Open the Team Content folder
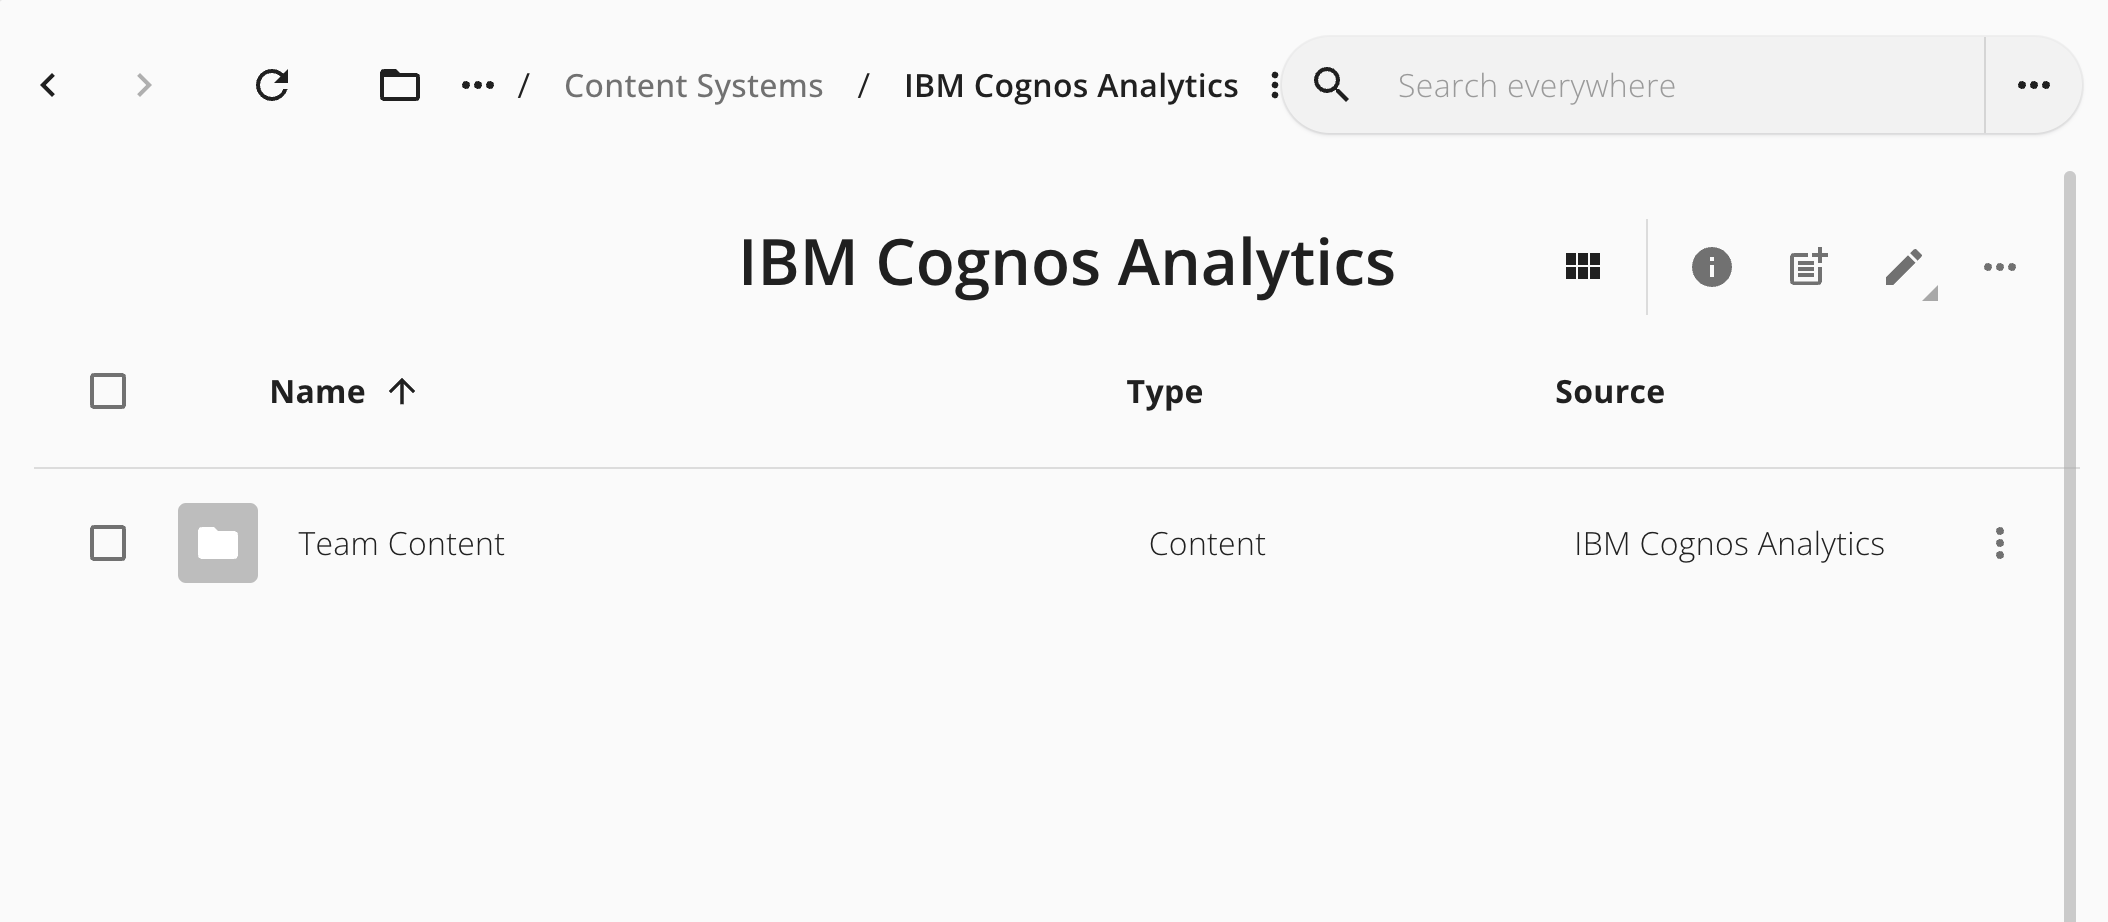Viewport: 2108px width, 922px height. (x=401, y=543)
